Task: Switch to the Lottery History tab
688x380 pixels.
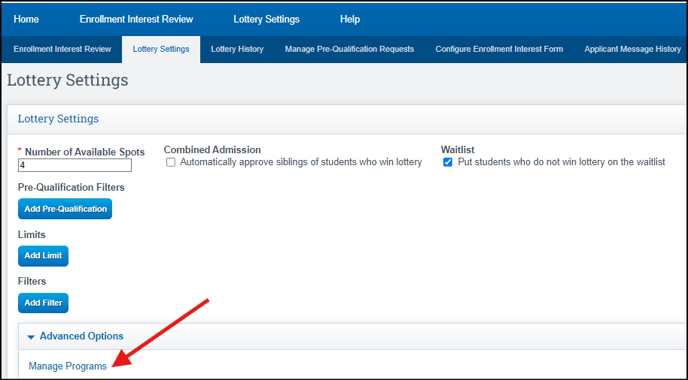Action: click(237, 49)
